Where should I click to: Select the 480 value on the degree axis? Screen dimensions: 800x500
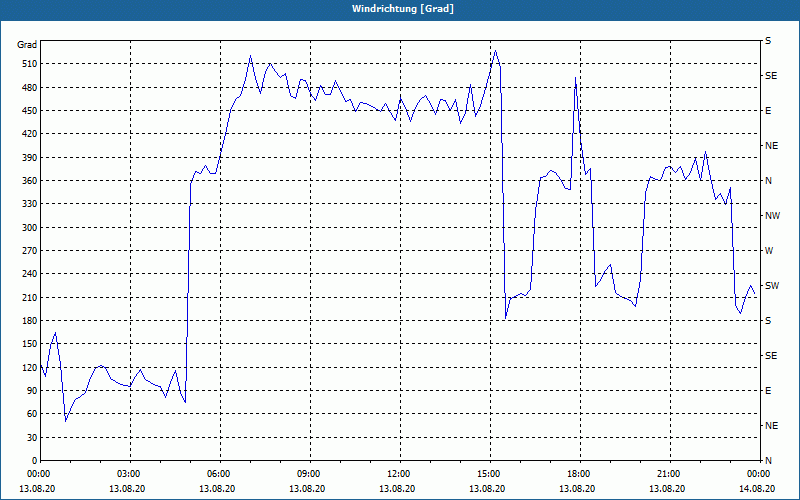point(30,87)
